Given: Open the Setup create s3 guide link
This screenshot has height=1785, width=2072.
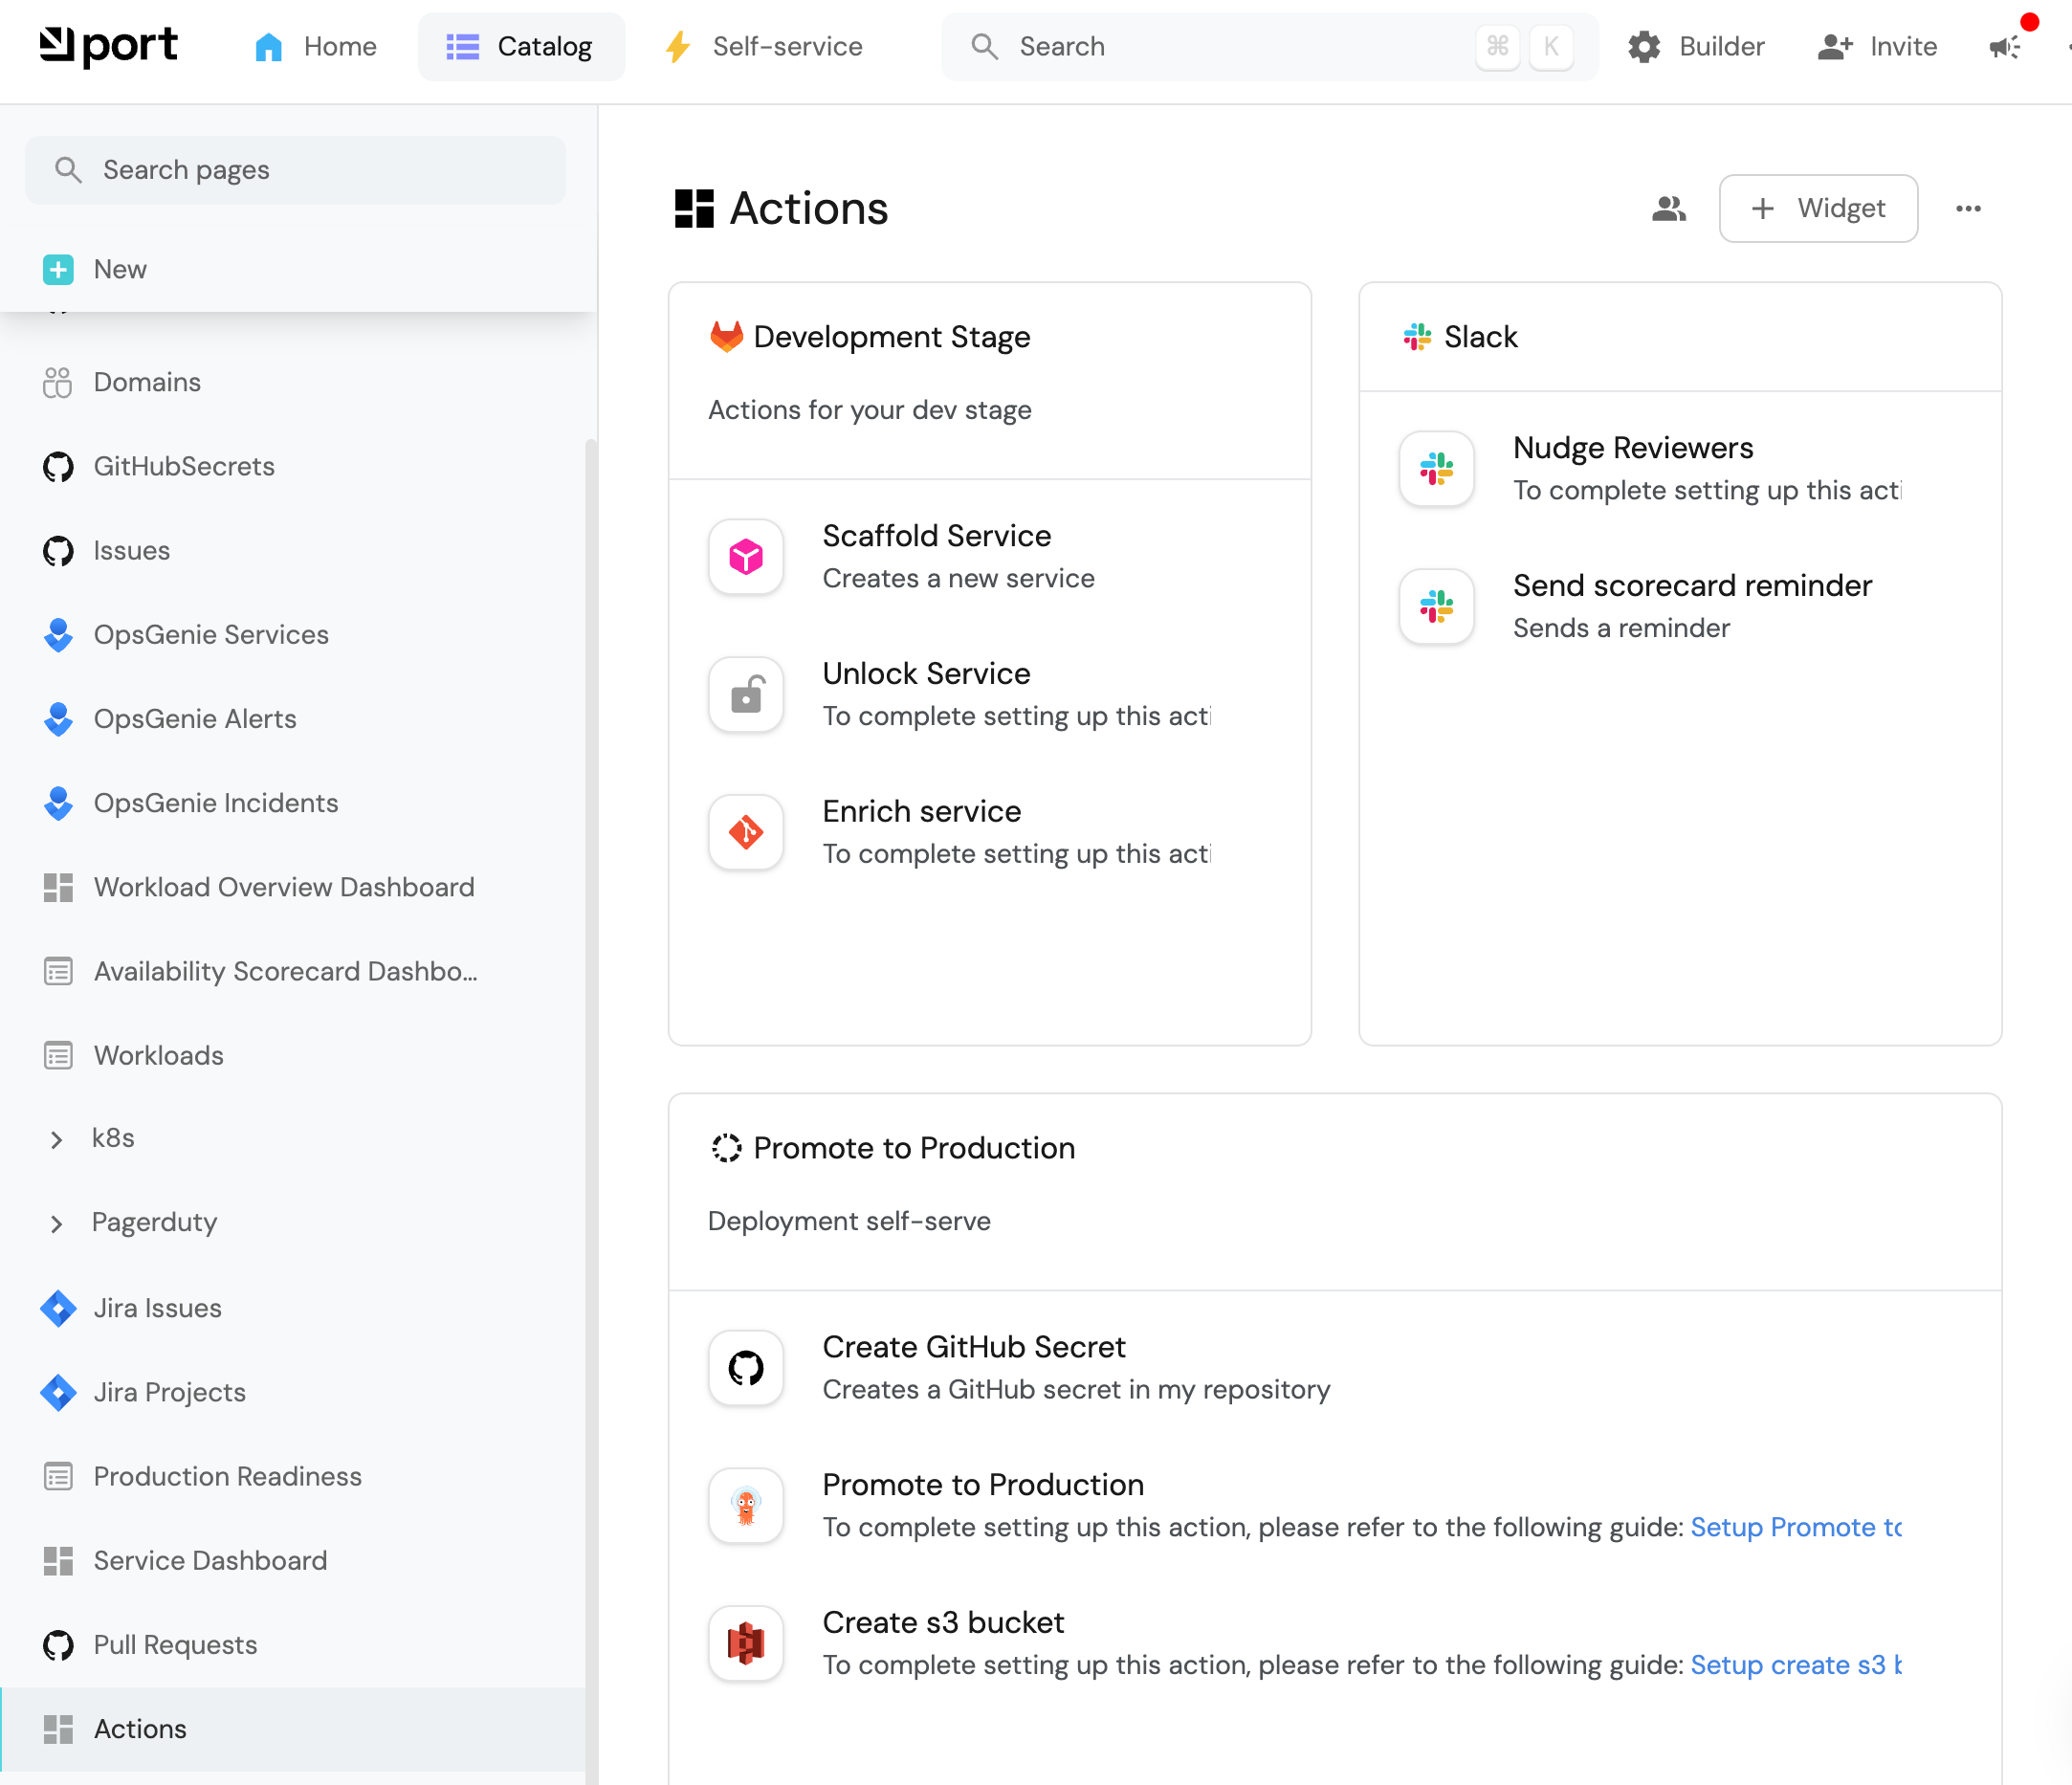Looking at the screenshot, I should pyautogui.click(x=1796, y=1665).
